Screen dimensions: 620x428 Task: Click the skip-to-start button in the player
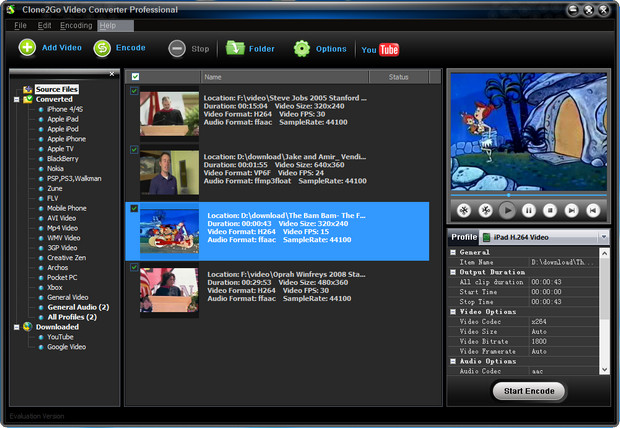(593, 210)
